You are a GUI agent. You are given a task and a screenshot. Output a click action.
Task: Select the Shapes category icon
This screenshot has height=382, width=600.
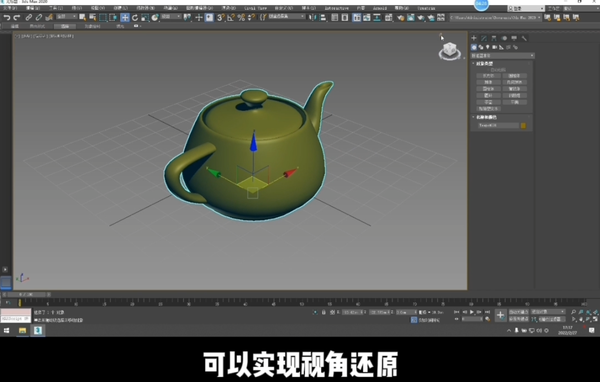[481, 47]
